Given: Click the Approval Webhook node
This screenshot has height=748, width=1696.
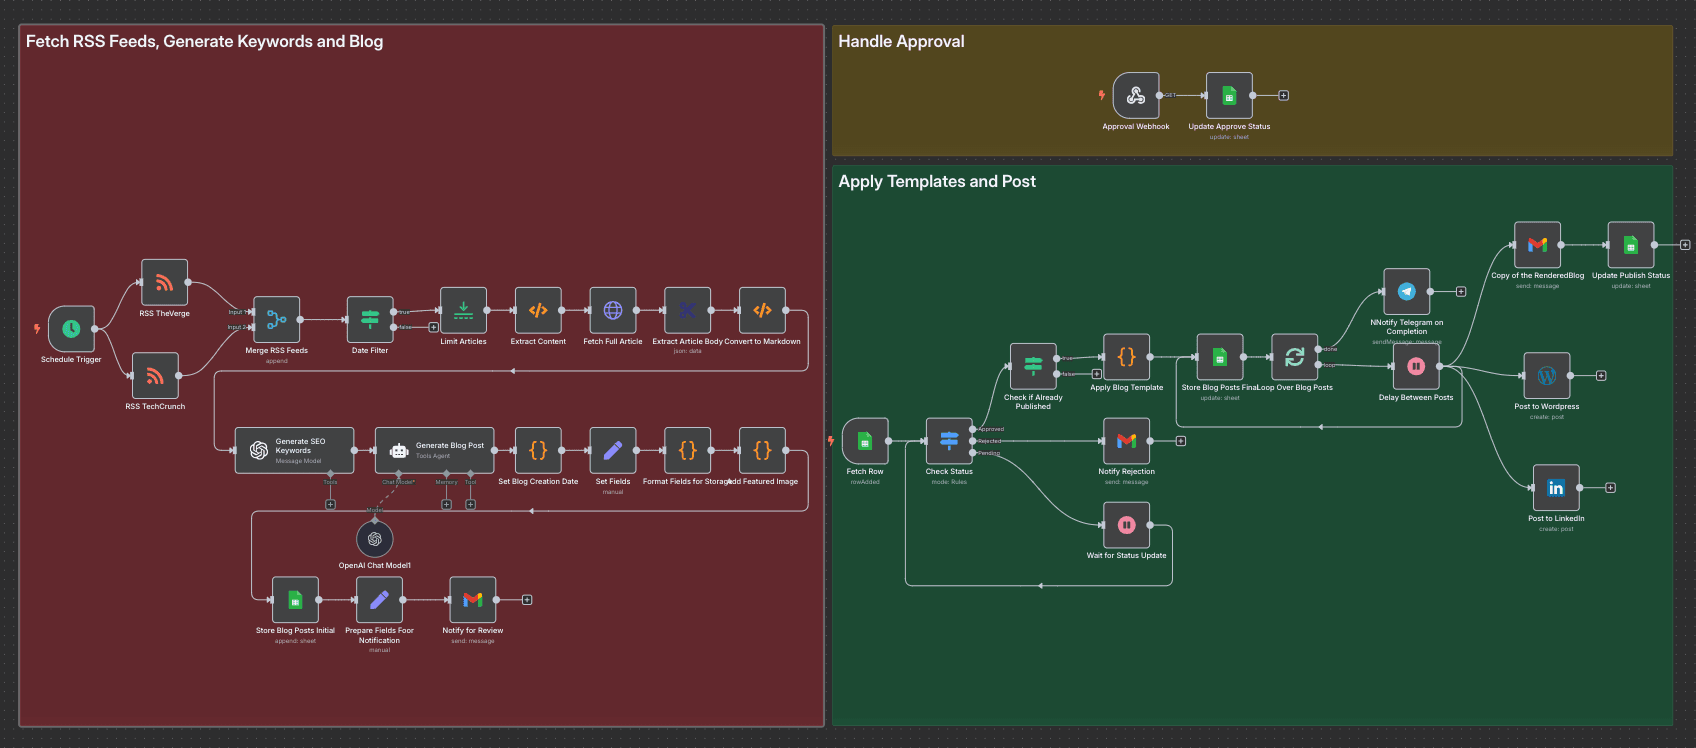Looking at the screenshot, I should [1136, 96].
